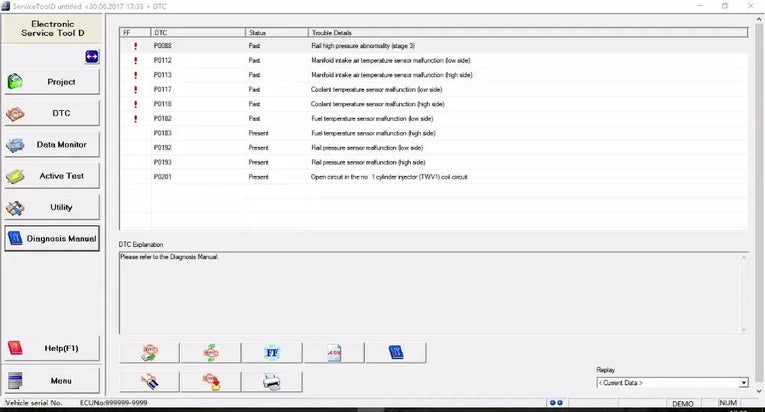Click the blue double-arrow connection icon
Screen dimensions: 765x412
(92, 57)
